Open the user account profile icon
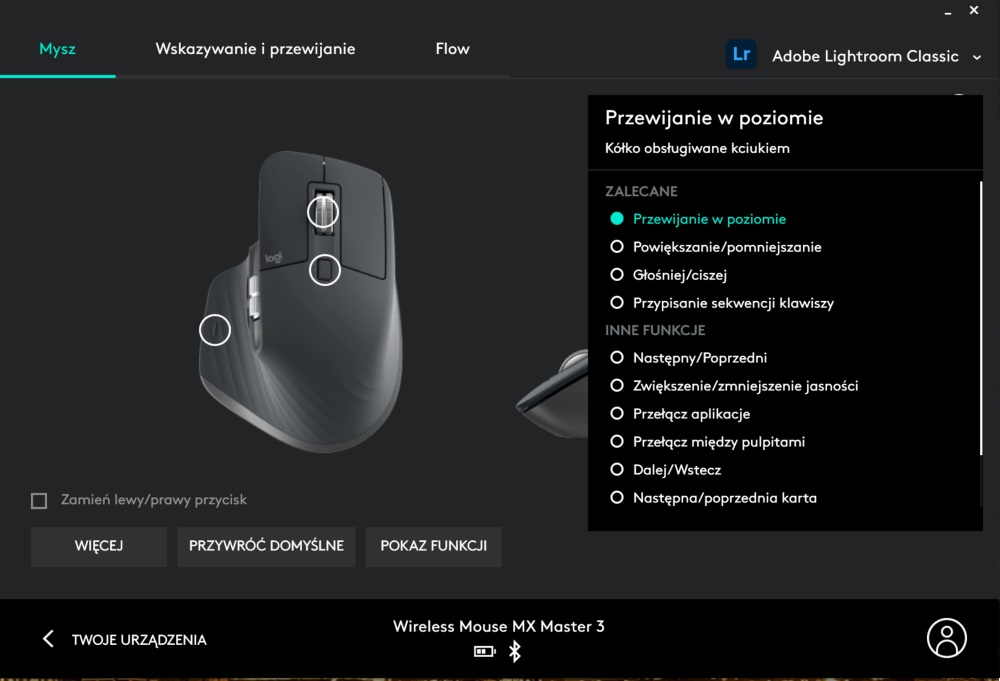Image resolution: width=1000 pixels, height=681 pixels. click(946, 638)
